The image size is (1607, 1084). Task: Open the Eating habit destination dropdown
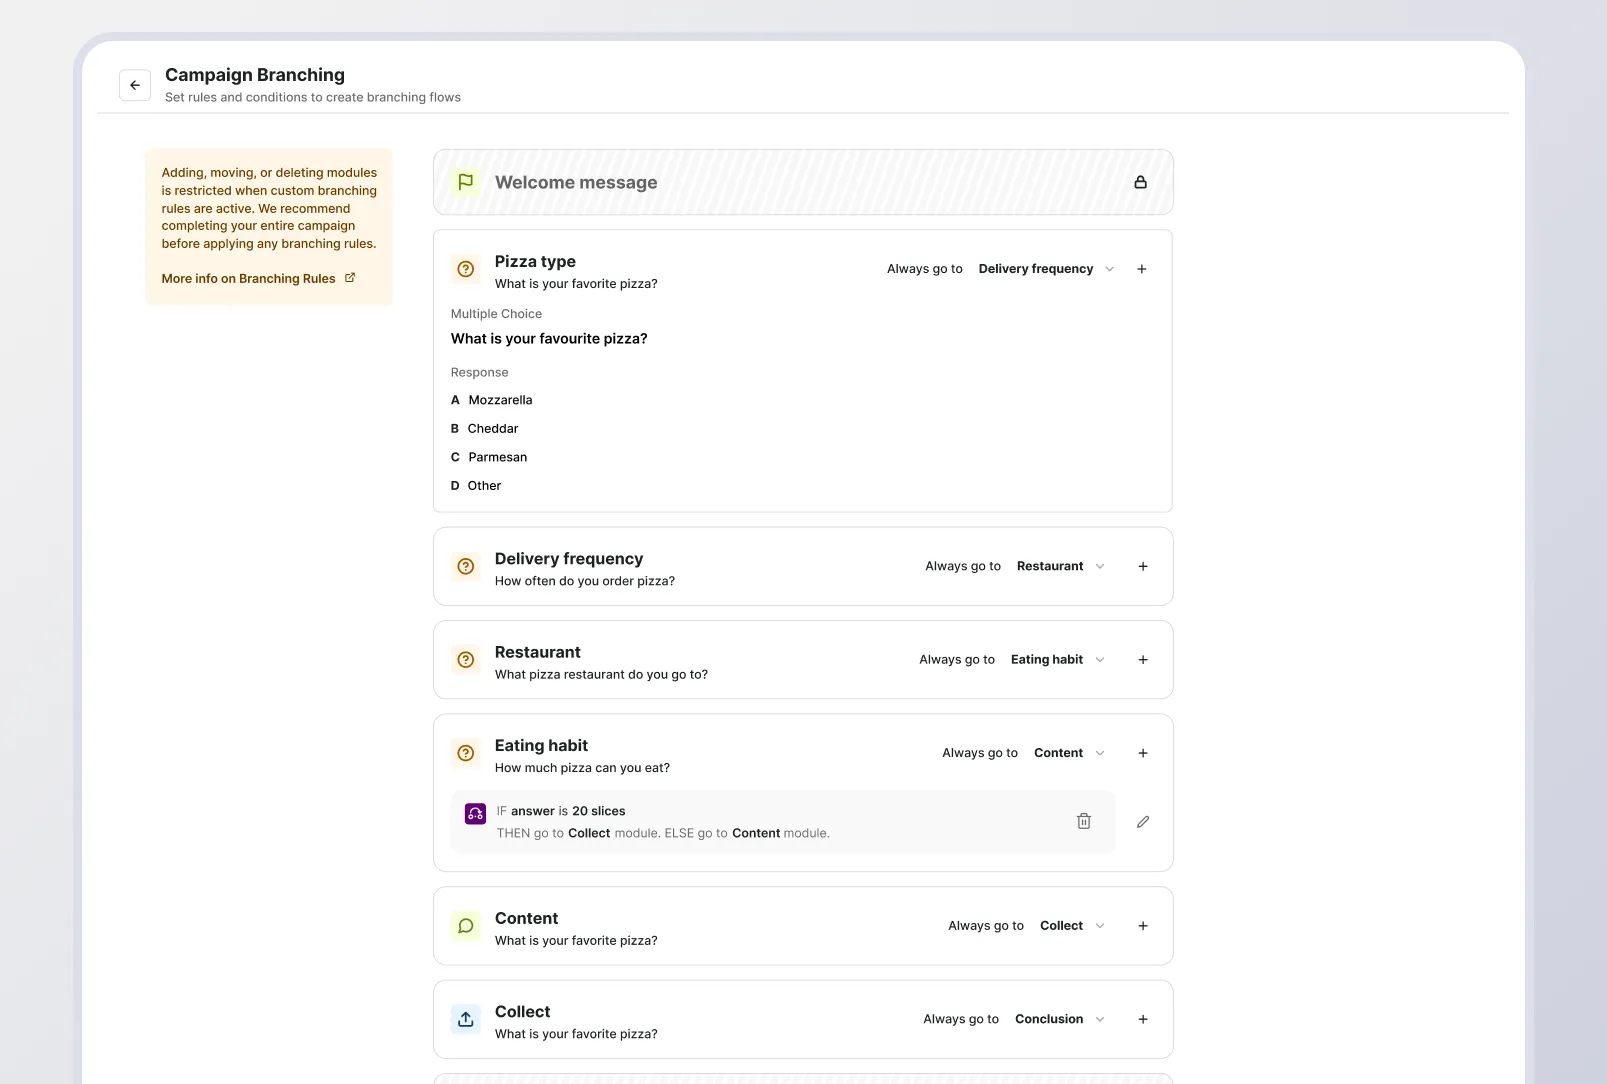(1058, 659)
